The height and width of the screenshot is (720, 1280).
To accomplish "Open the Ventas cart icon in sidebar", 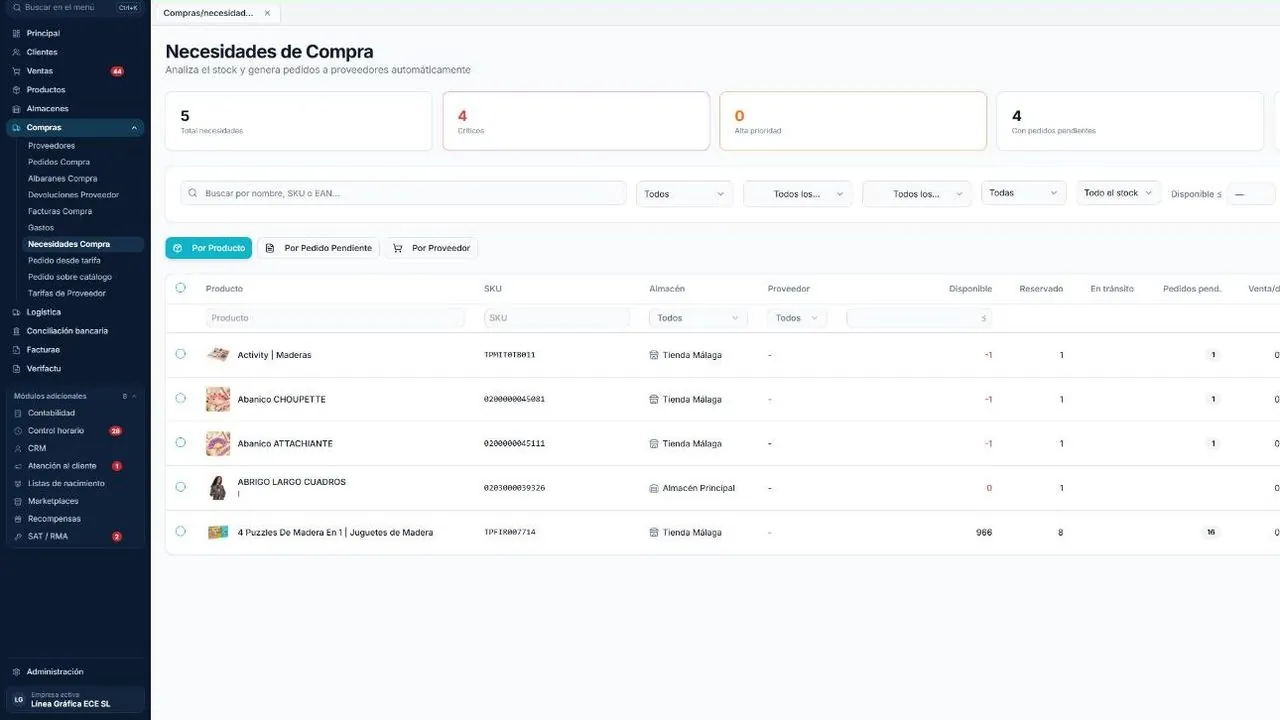I will [16, 71].
